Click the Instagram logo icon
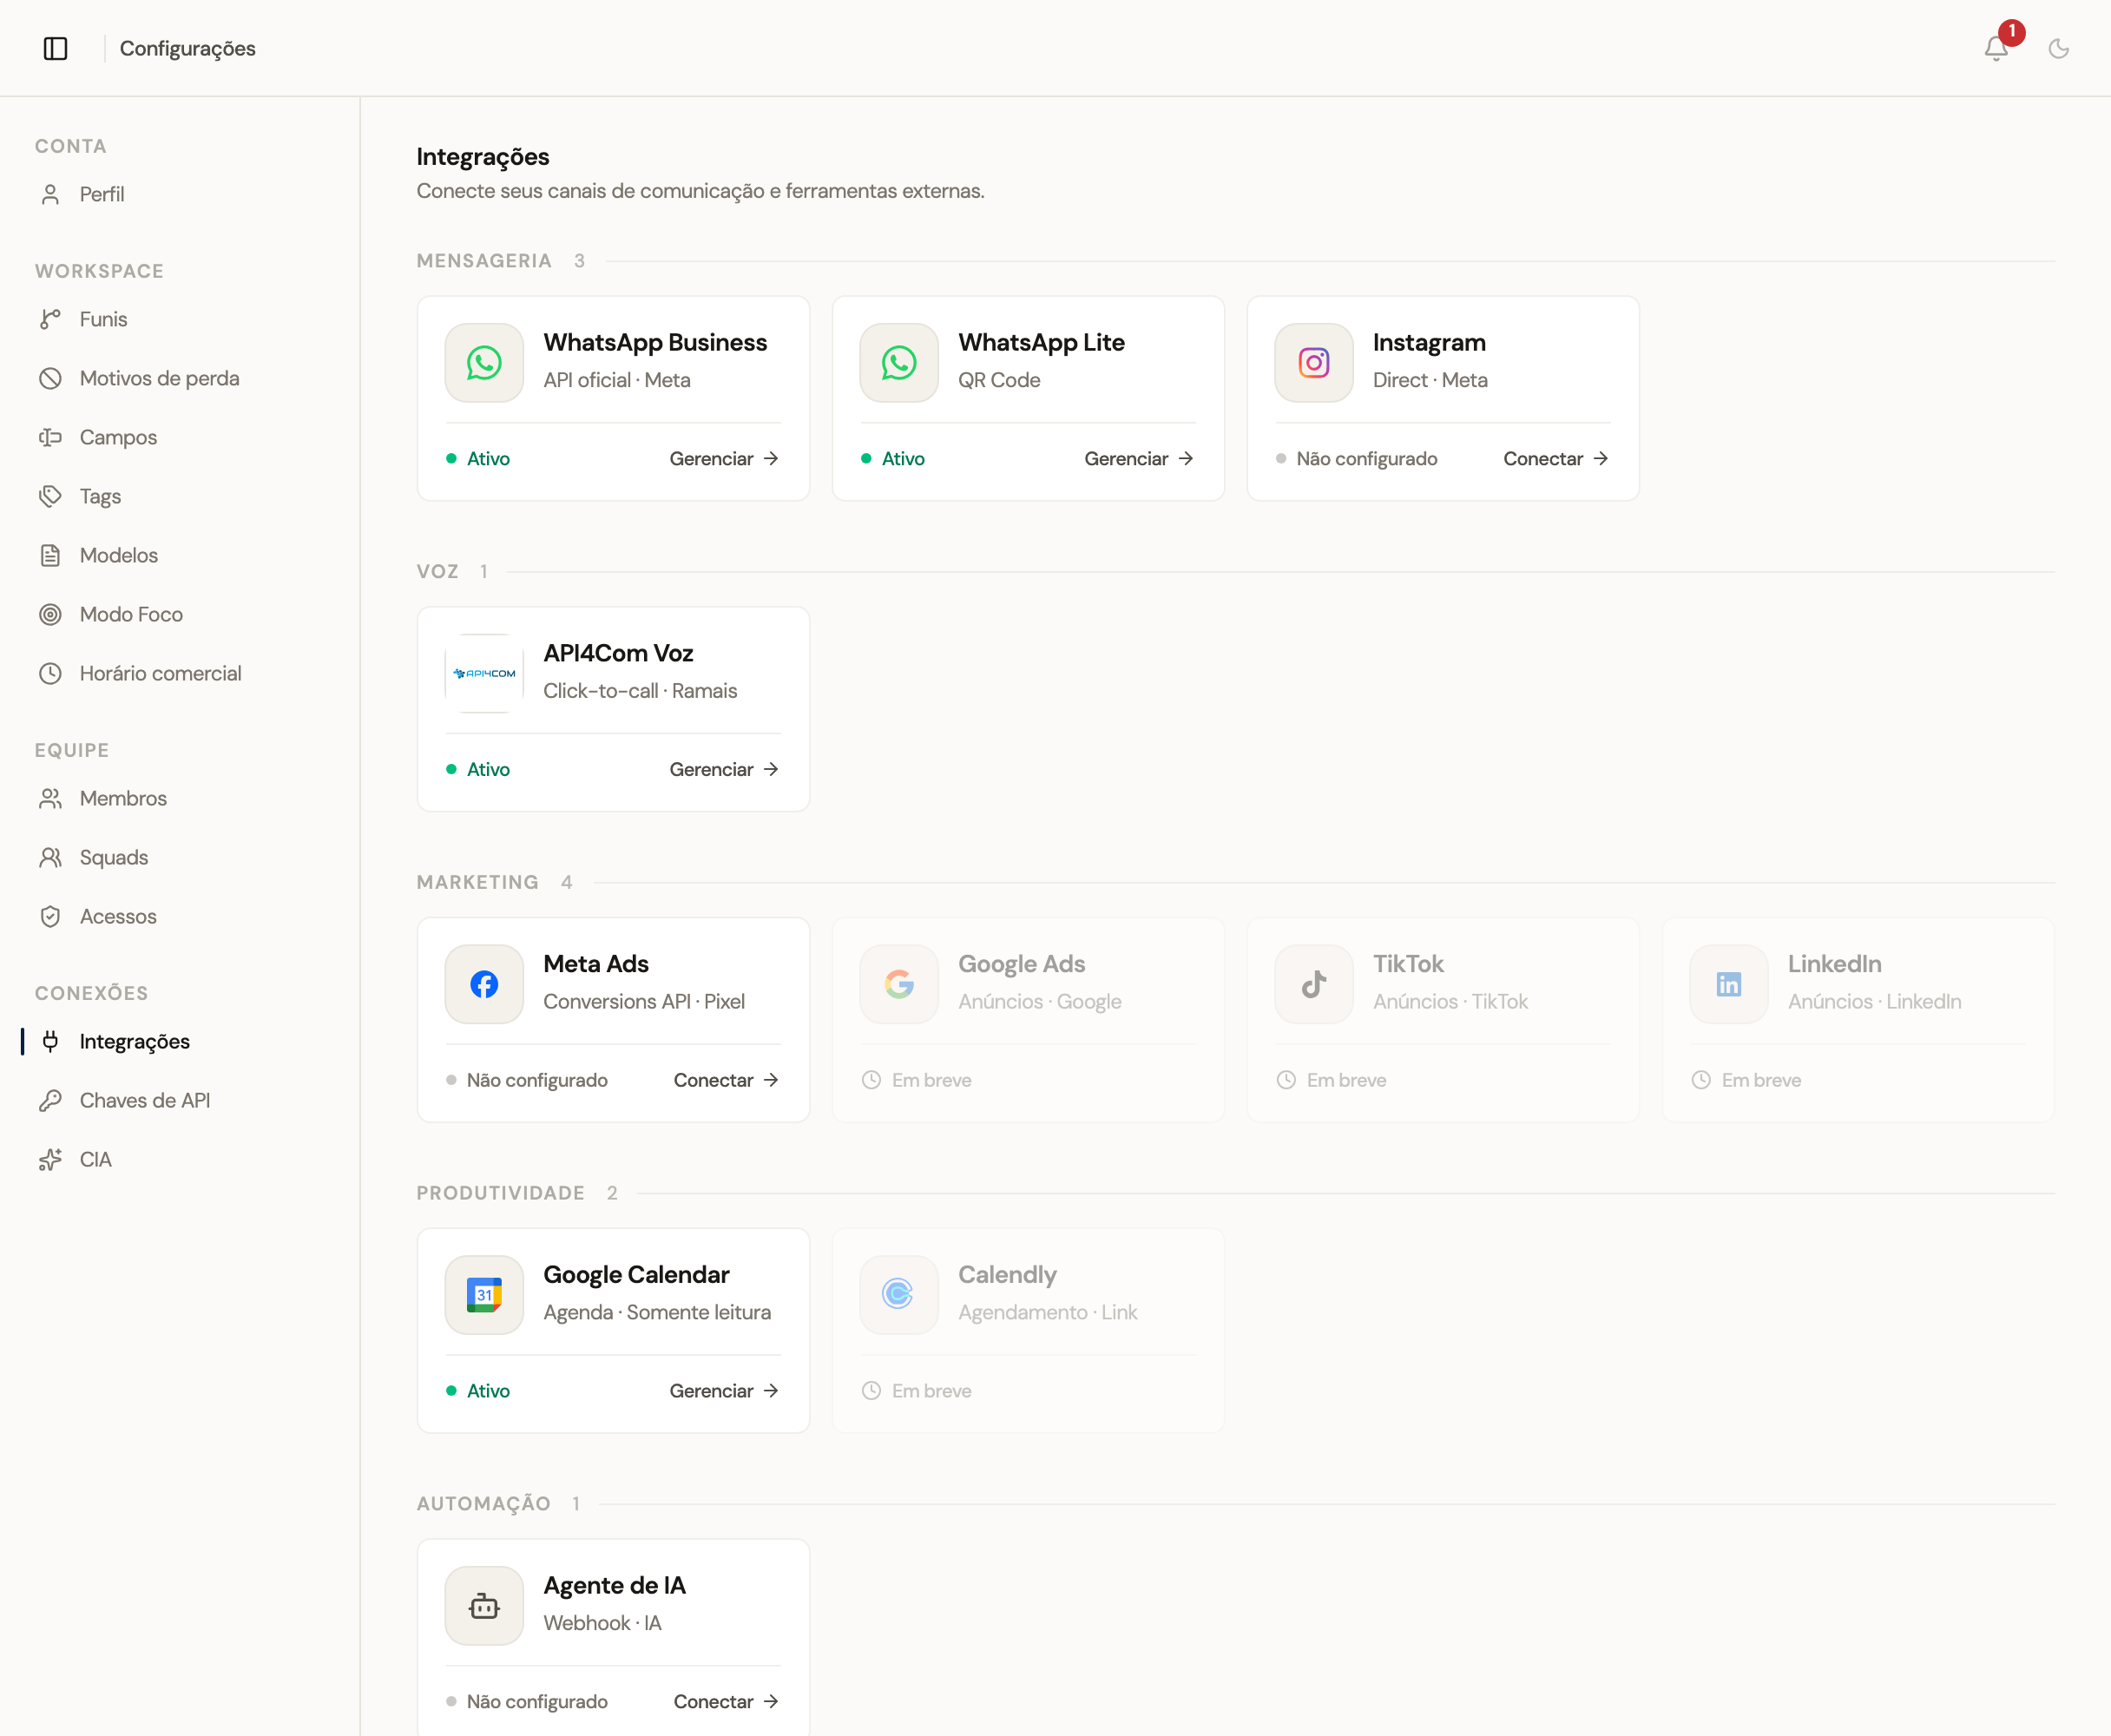Viewport: 2111px width, 1736px height. point(1314,363)
